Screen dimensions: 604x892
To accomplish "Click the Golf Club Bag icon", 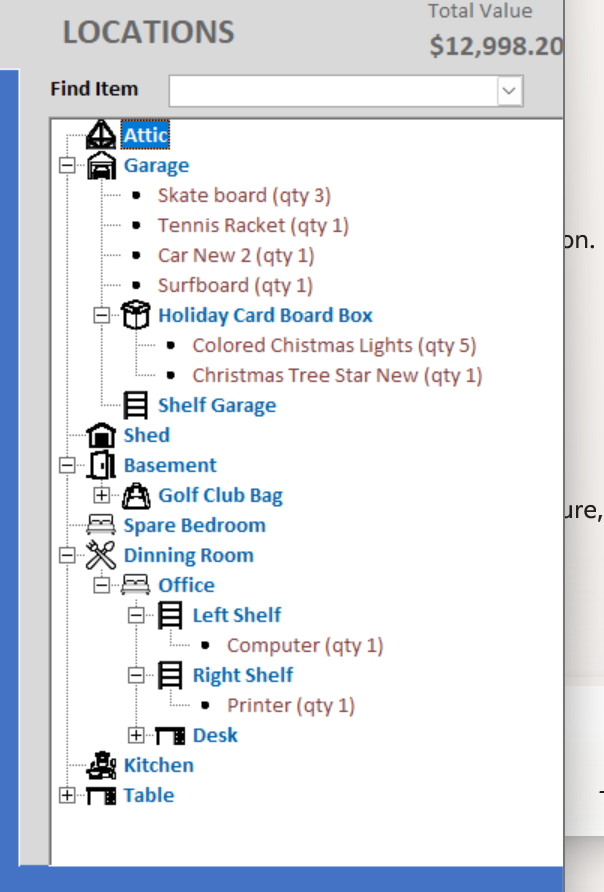I will (135, 496).
